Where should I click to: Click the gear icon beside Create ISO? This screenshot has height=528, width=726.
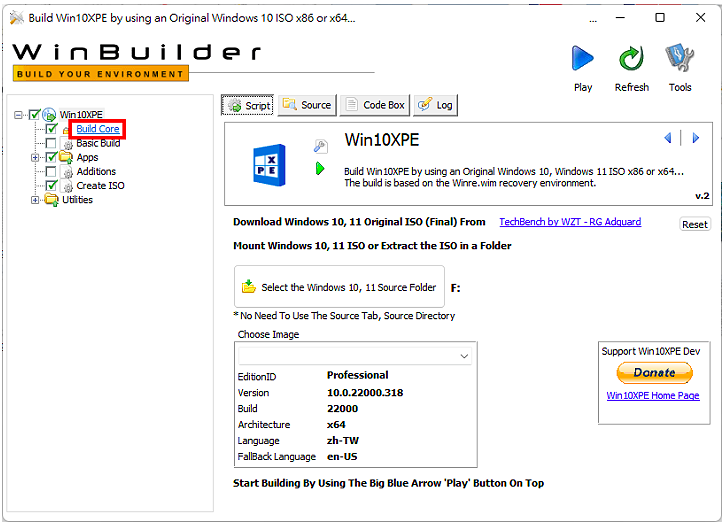click(x=68, y=187)
